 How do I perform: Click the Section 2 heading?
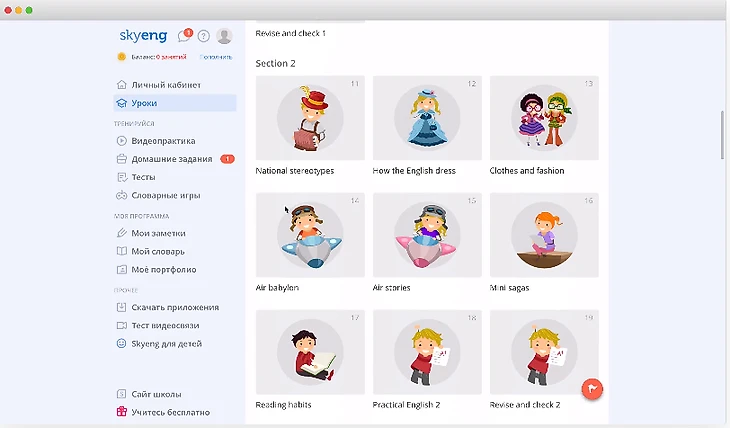click(x=275, y=63)
